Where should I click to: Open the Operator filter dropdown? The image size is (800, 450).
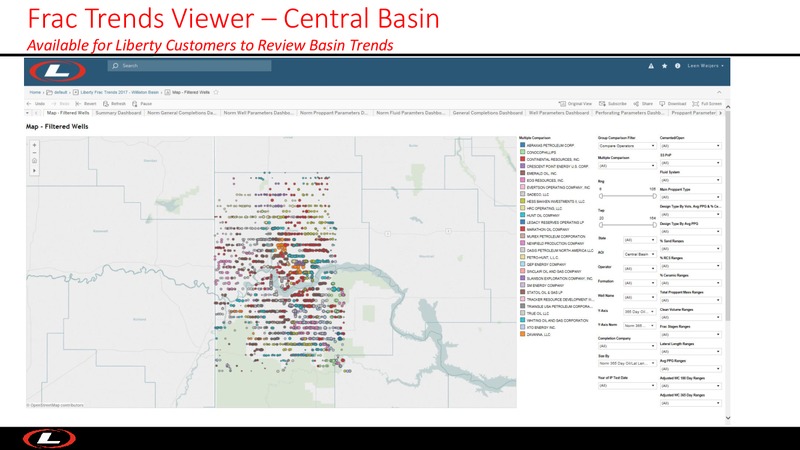click(640, 268)
